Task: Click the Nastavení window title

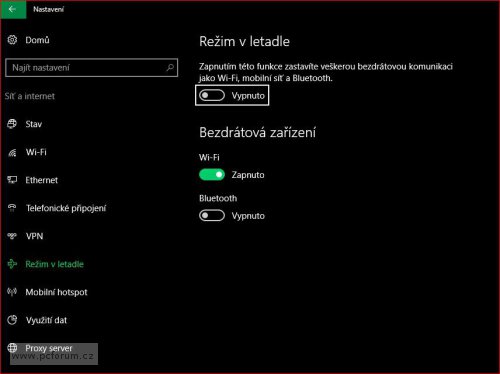Action: (x=48, y=9)
